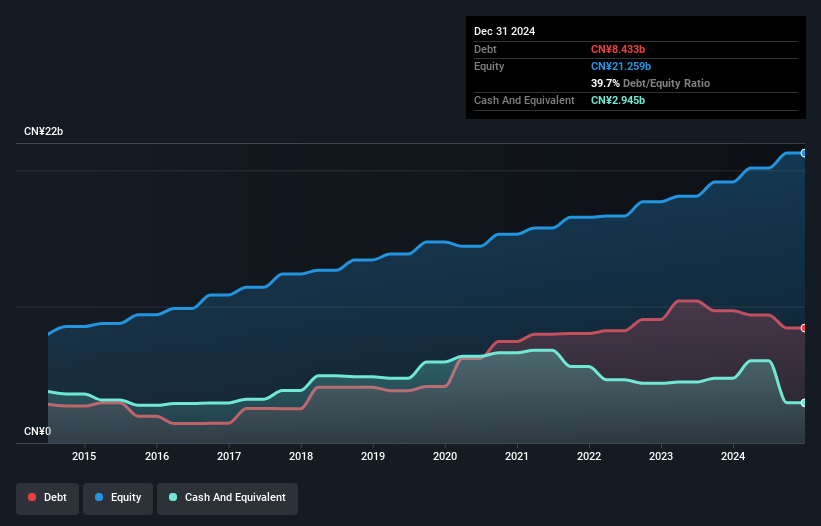Click the 2024 x-axis label
This screenshot has width=821, height=526.
coord(733,456)
